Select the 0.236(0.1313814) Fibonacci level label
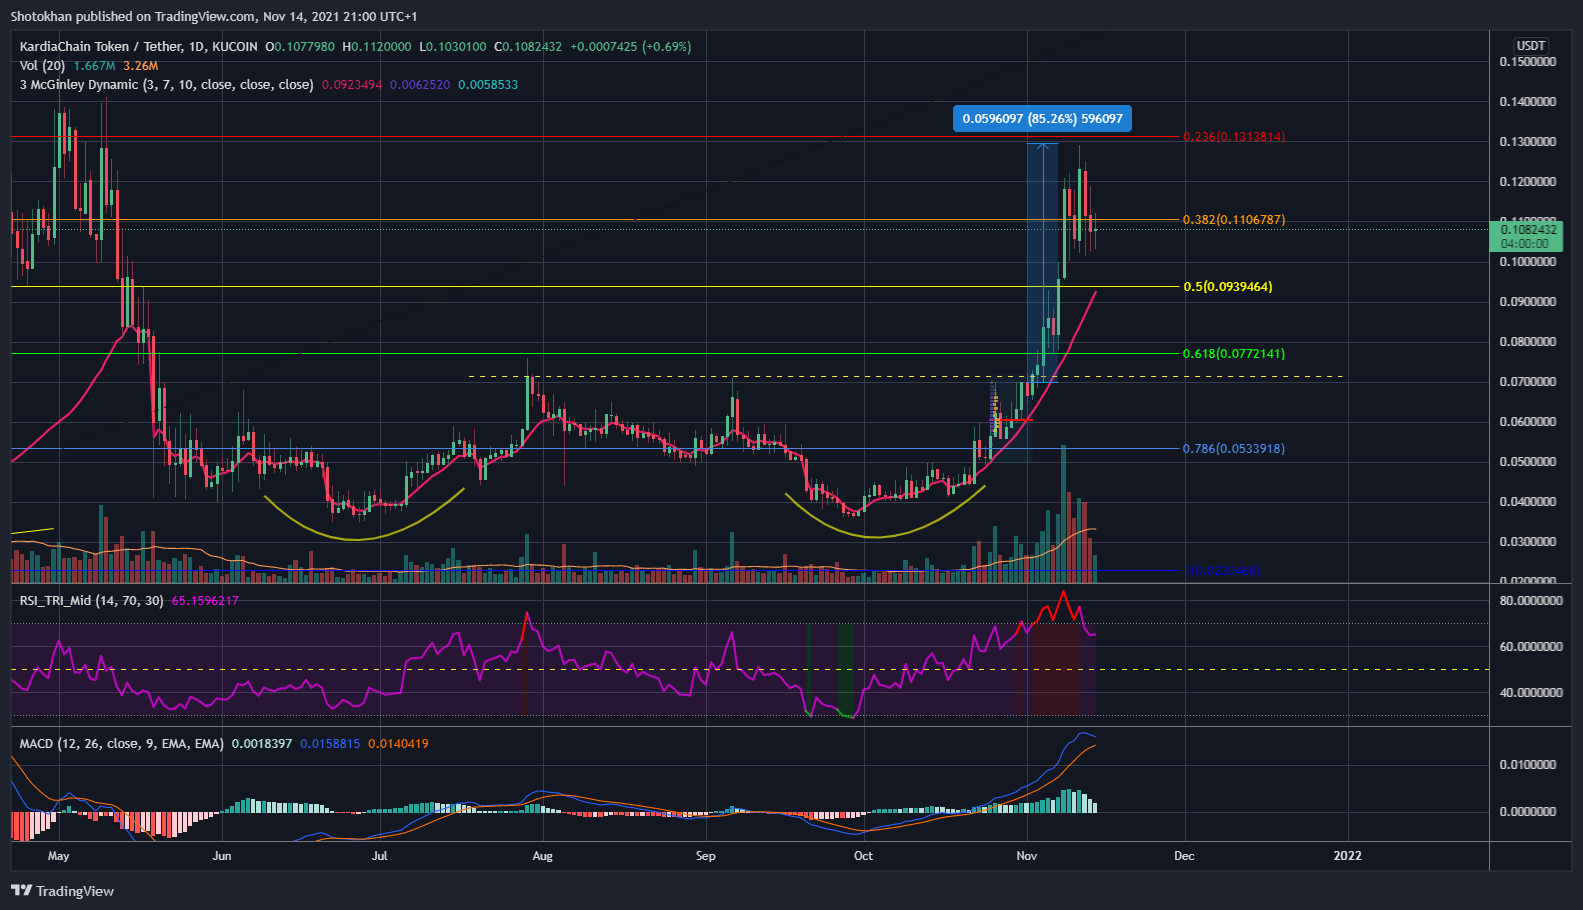Screen dimensions: 1583x910 [x=1234, y=137]
